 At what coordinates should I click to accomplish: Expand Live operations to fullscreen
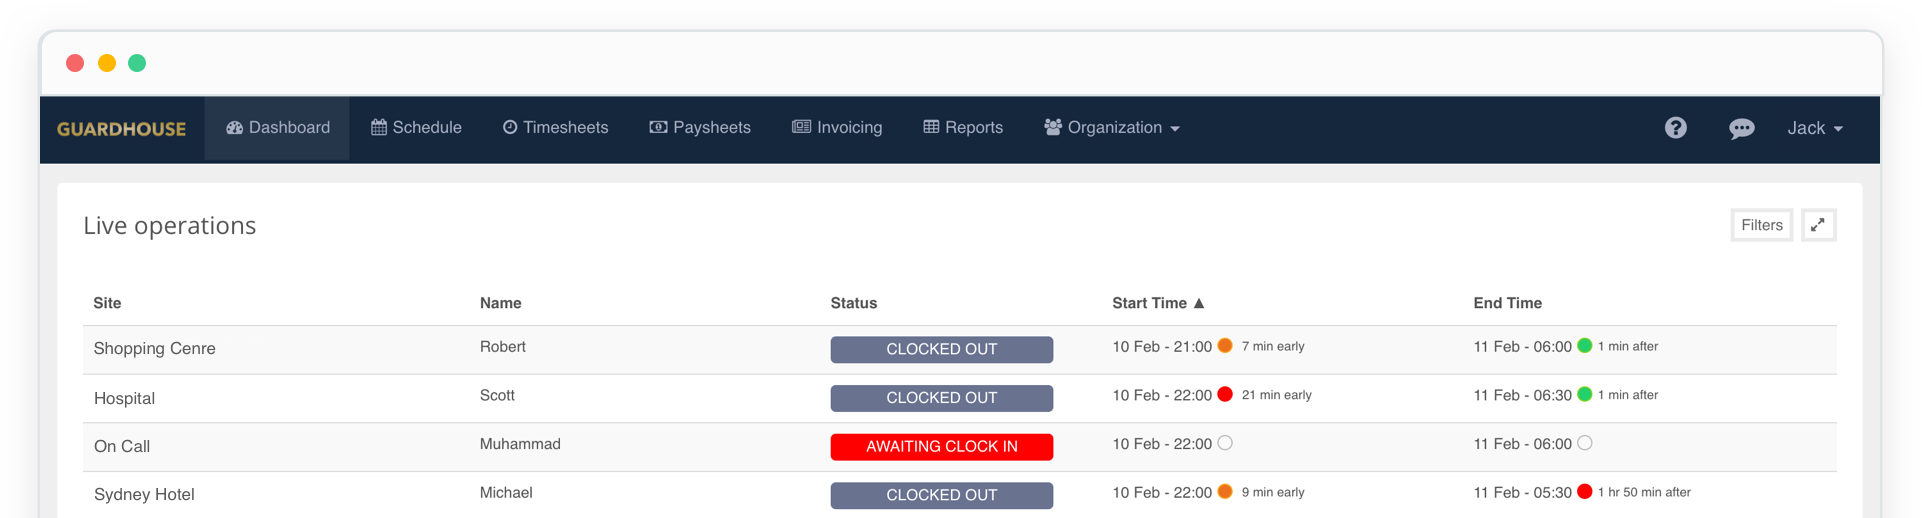click(1818, 225)
